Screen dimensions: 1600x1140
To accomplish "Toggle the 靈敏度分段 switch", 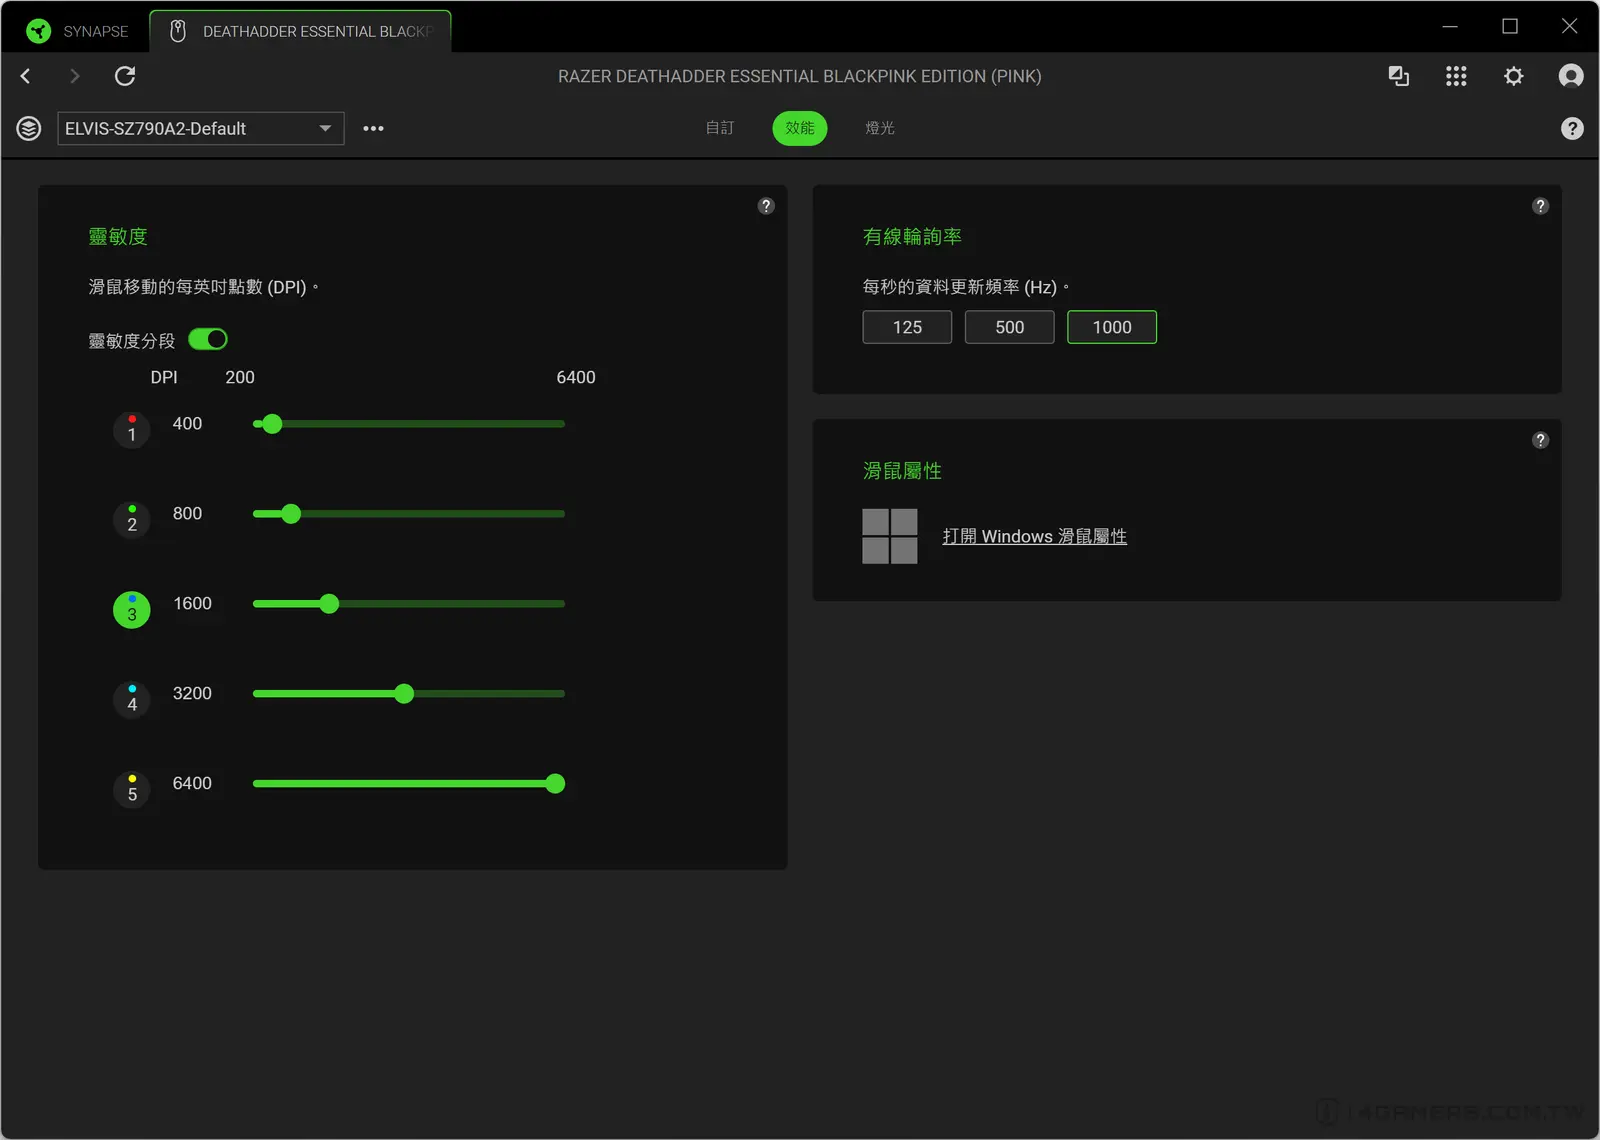I will pyautogui.click(x=208, y=340).
